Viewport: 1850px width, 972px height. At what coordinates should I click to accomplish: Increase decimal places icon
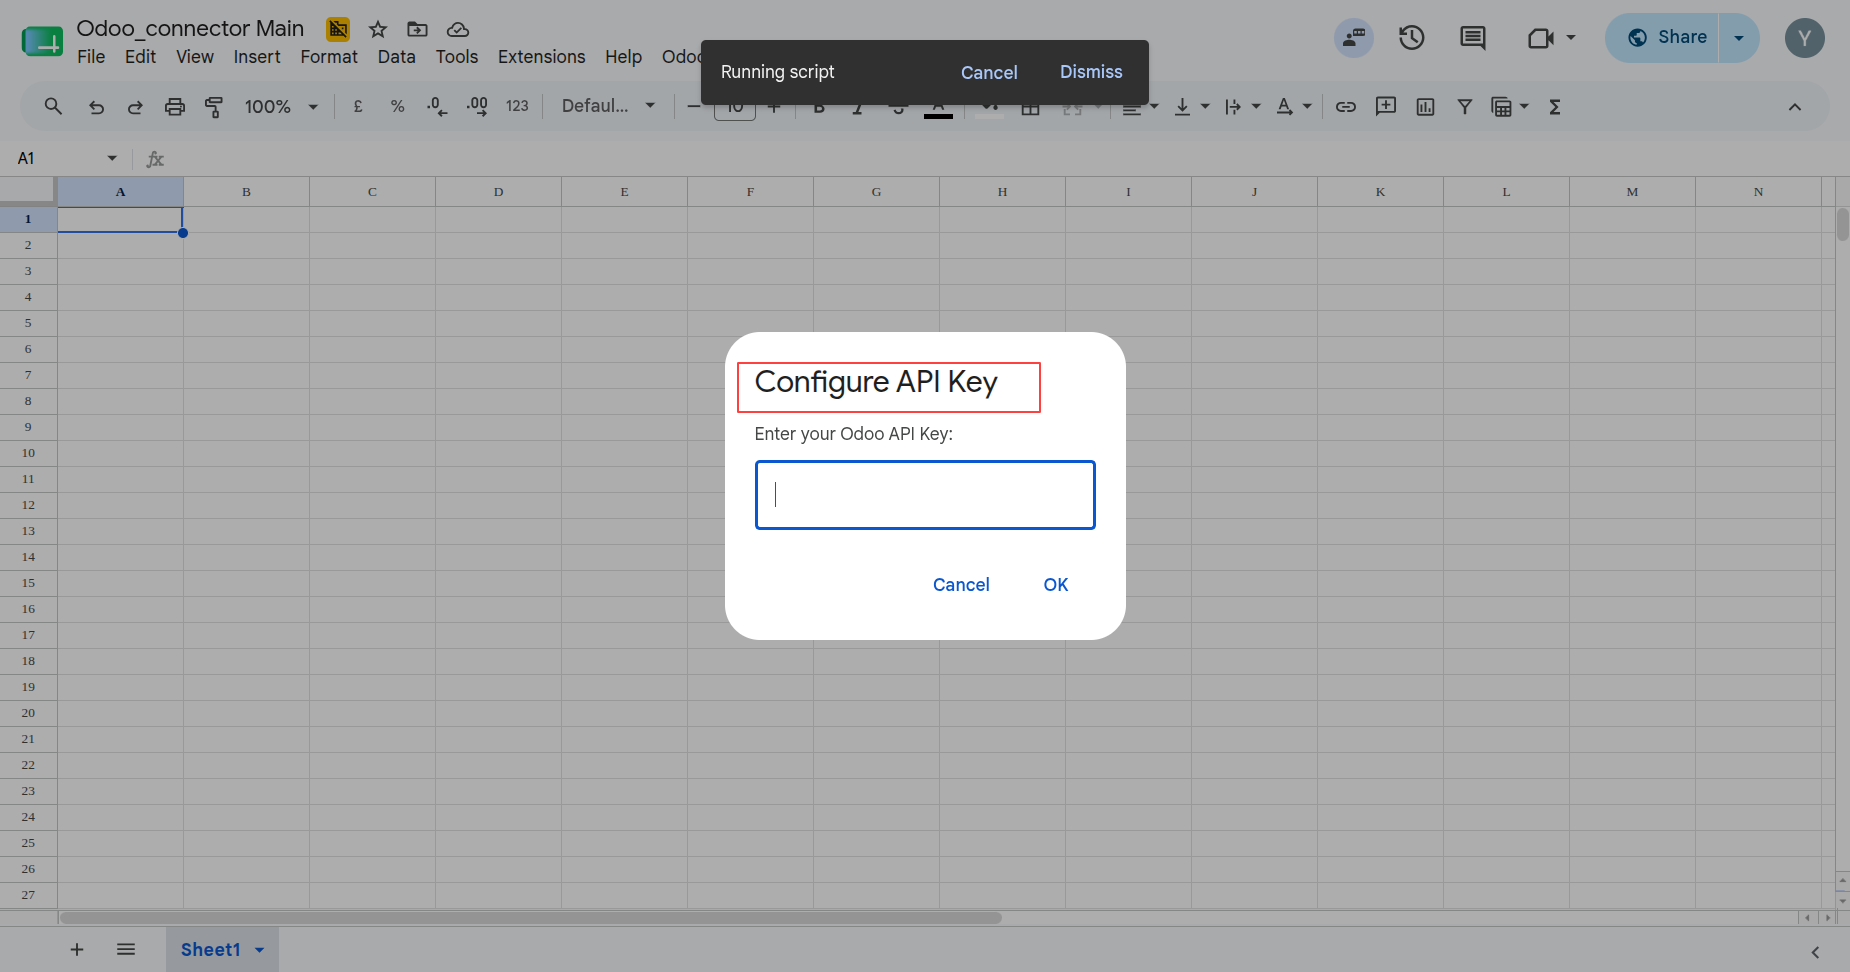pyautogui.click(x=477, y=106)
